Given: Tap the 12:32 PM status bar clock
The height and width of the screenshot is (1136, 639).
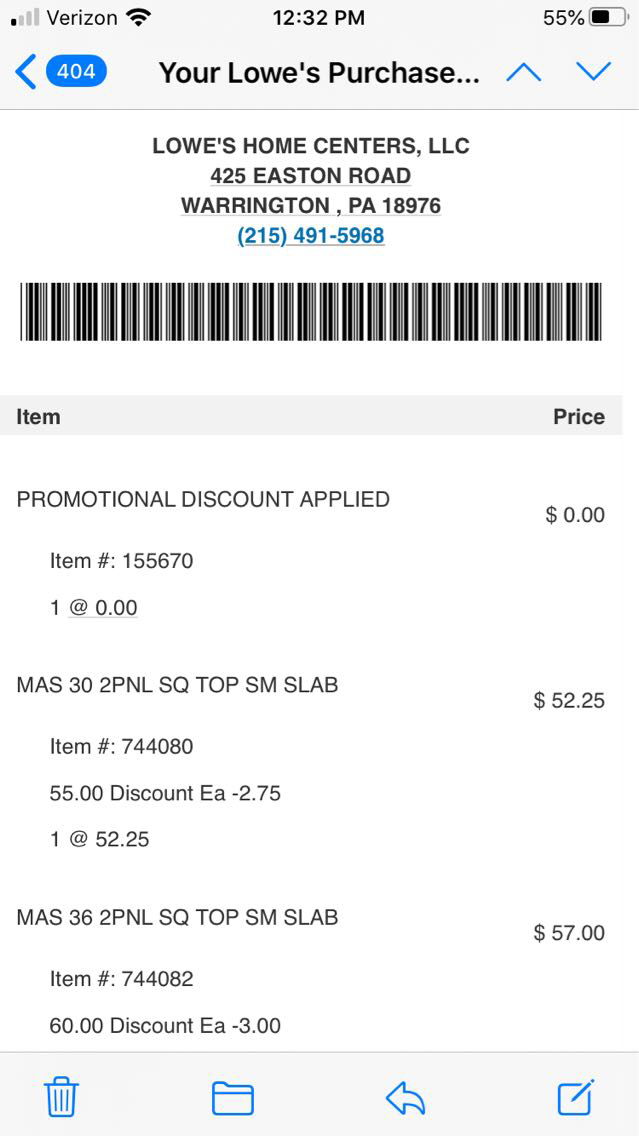Looking at the screenshot, I should (318, 18).
